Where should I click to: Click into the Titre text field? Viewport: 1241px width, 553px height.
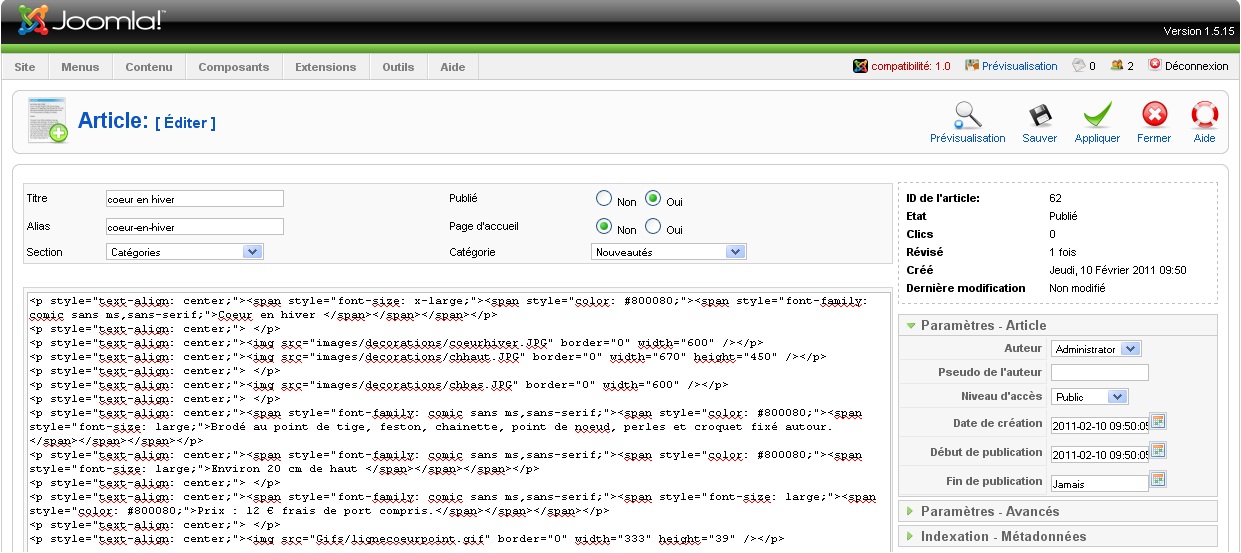[x=195, y=199]
